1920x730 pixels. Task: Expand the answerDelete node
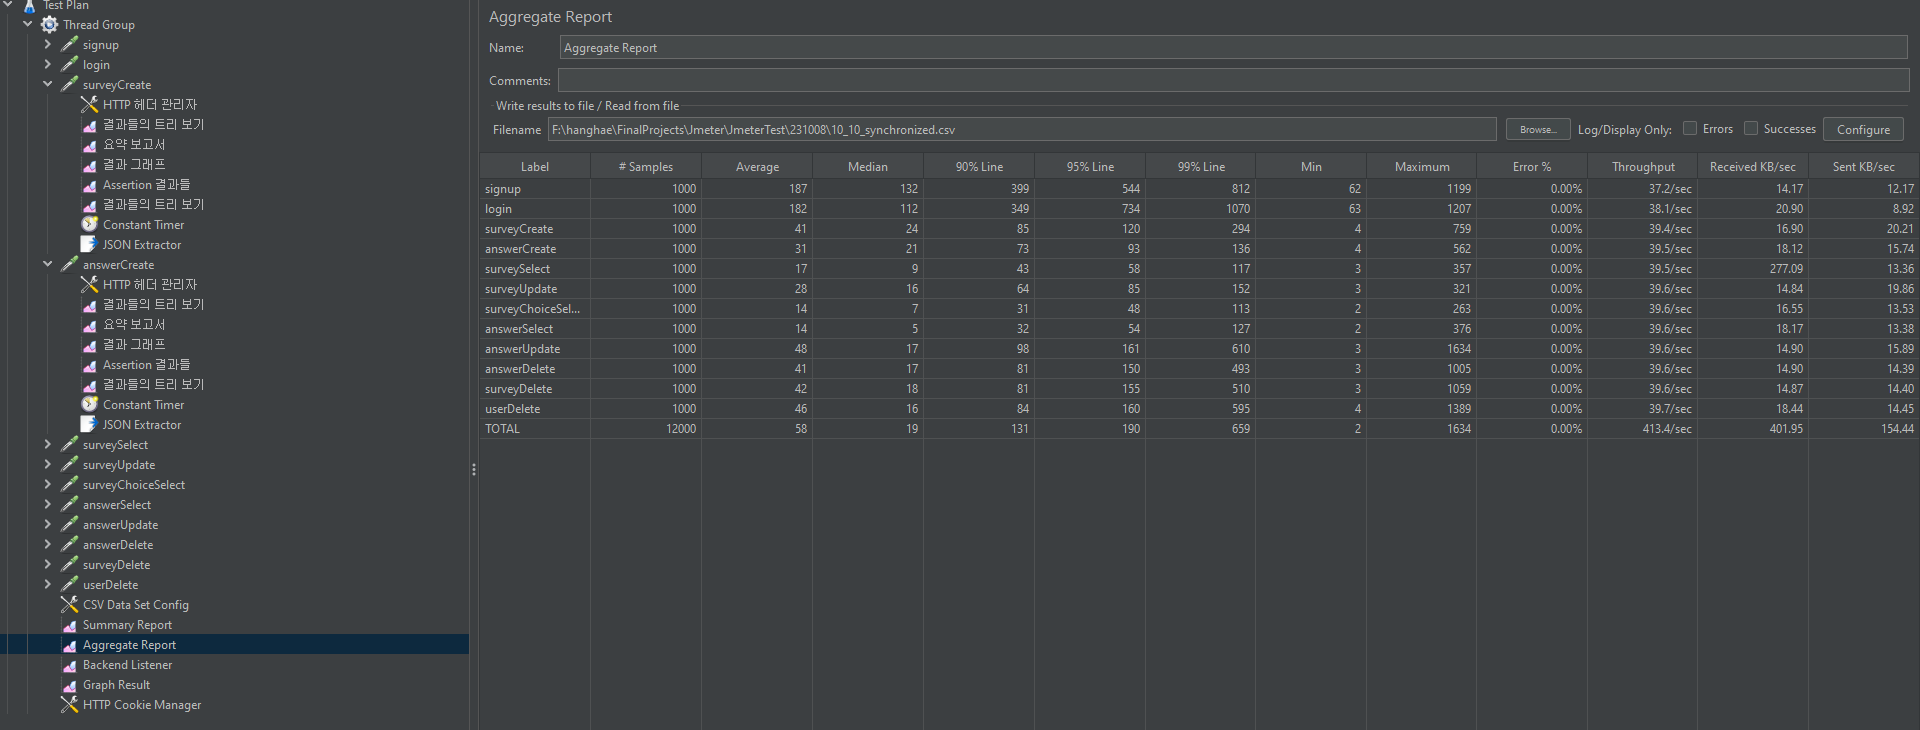(47, 544)
